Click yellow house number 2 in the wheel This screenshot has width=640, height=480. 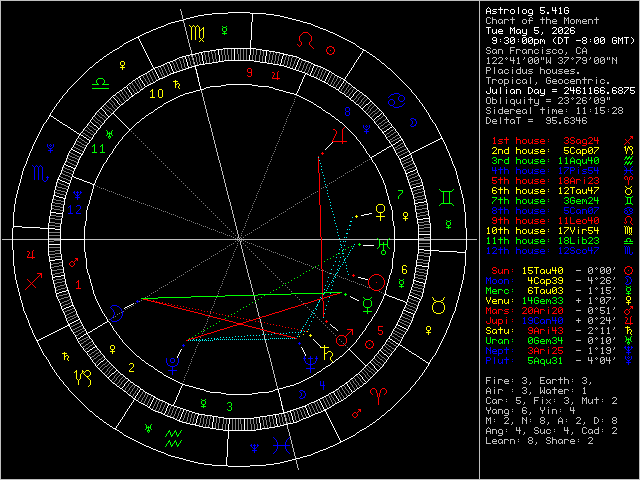point(131,368)
